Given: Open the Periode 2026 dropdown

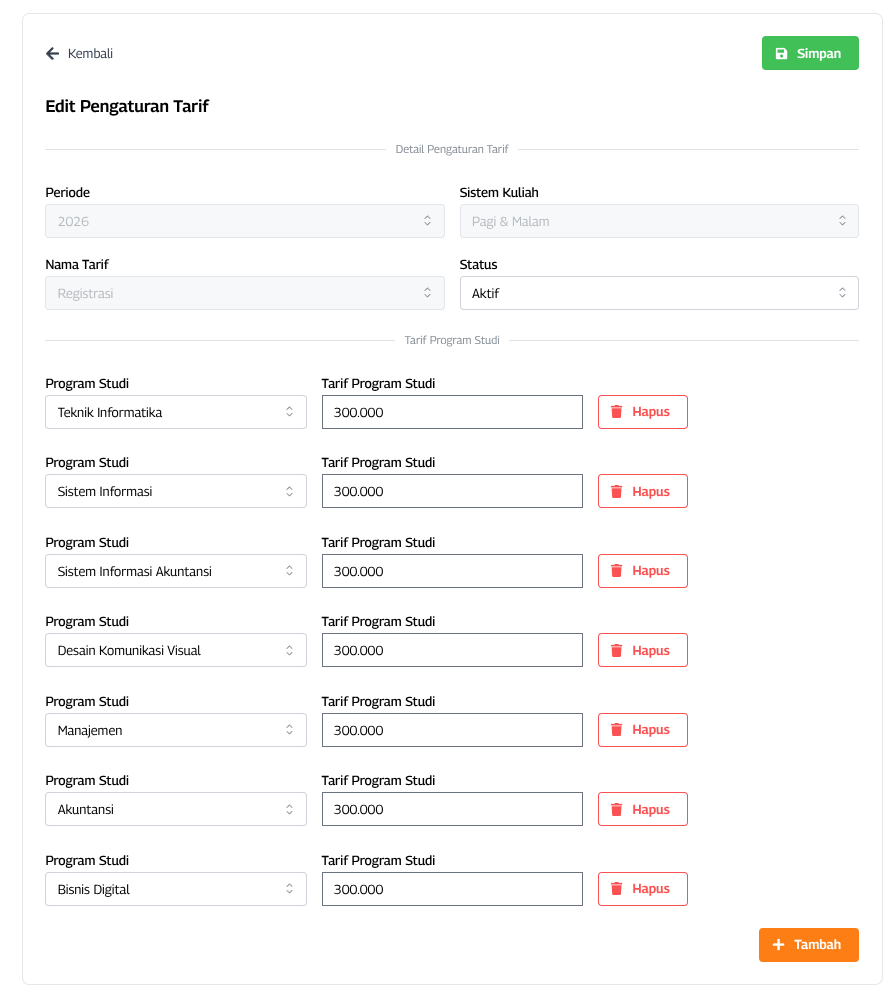Looking at the screenshot, I should coord(244,221).
